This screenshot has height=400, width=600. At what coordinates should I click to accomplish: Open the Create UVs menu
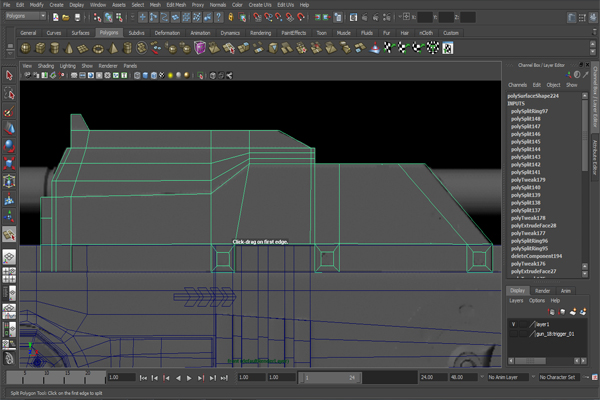(260, 5)
